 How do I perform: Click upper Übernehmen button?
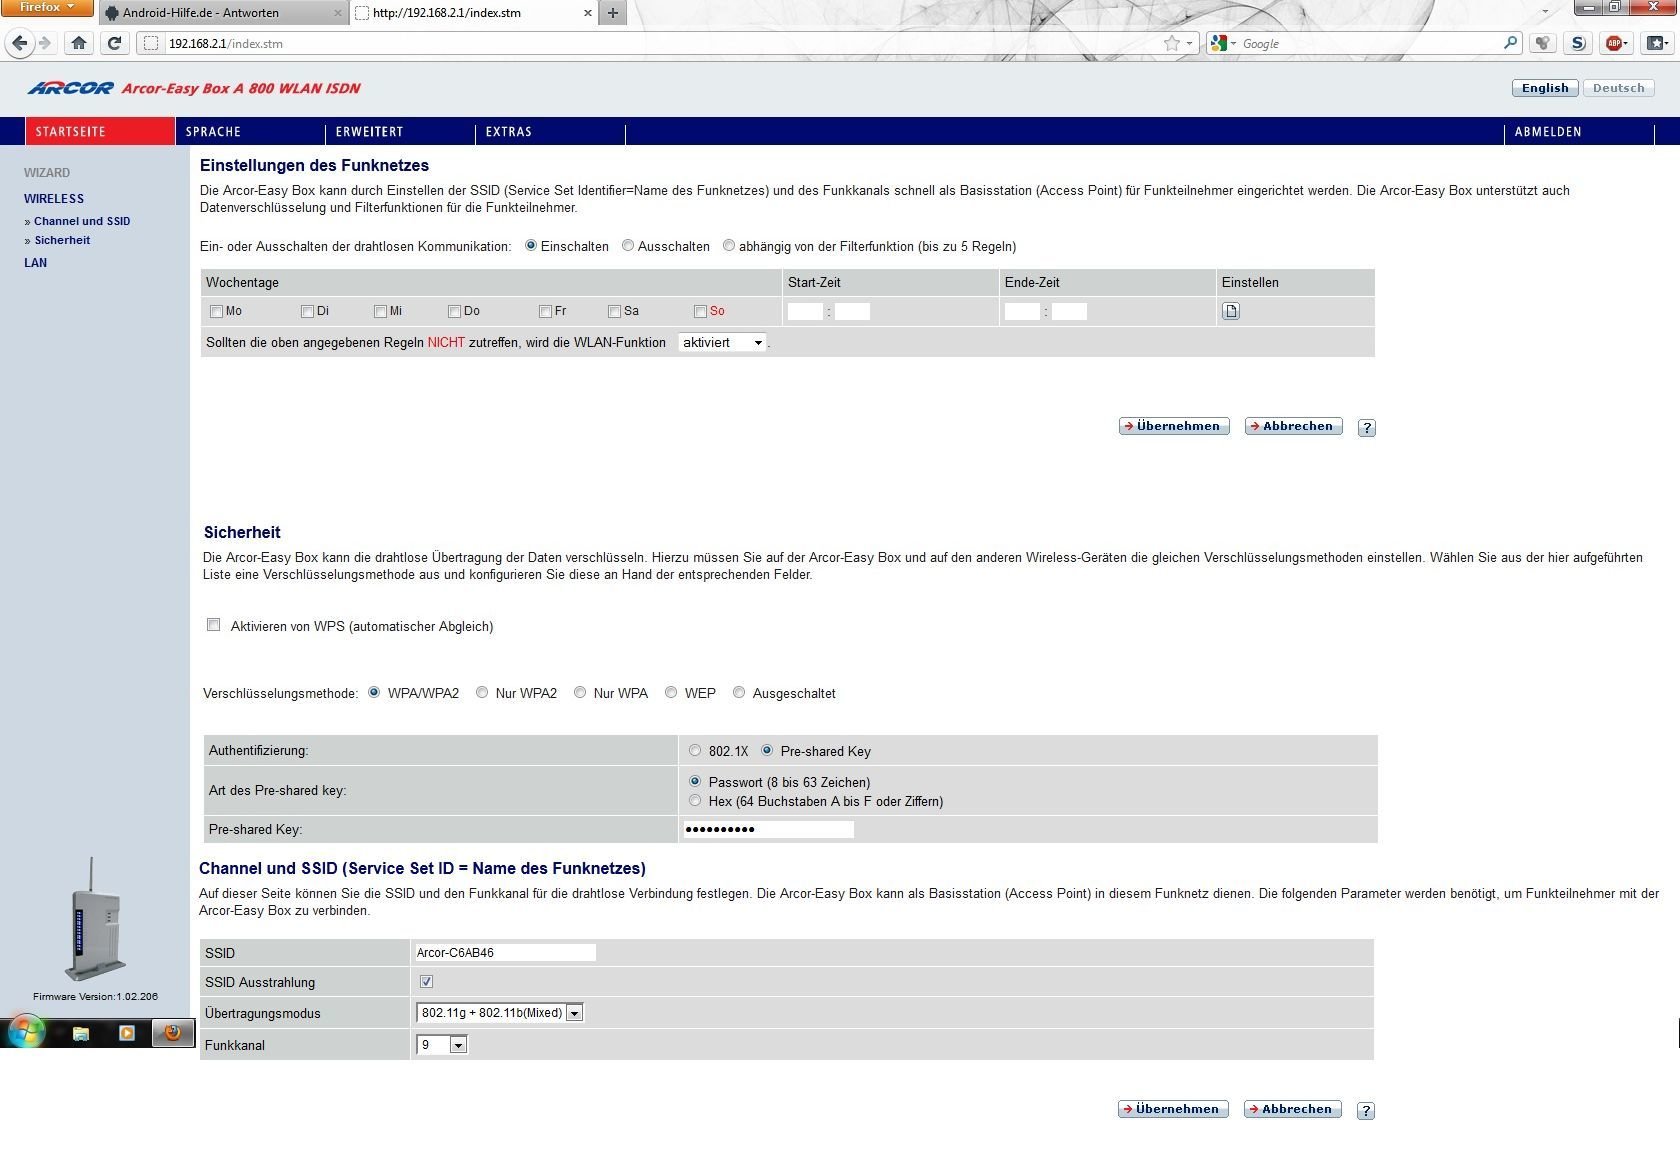point(1174,426)
